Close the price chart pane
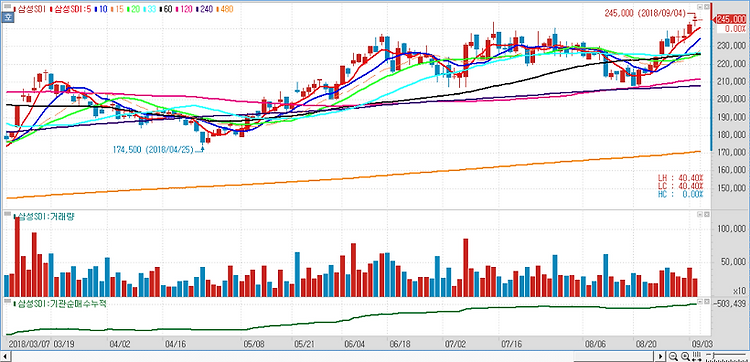750x362 pixels. [706, 7]
